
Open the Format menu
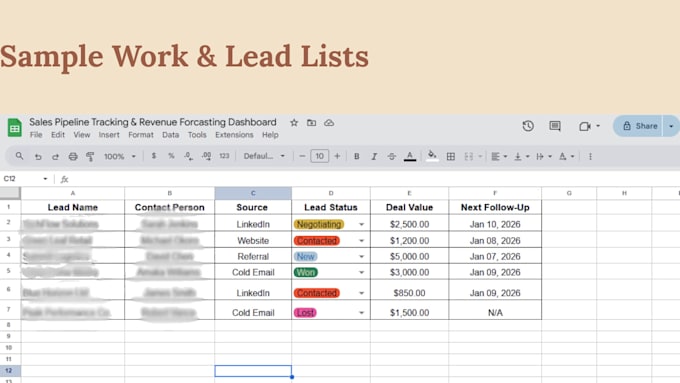click(141, 135)
